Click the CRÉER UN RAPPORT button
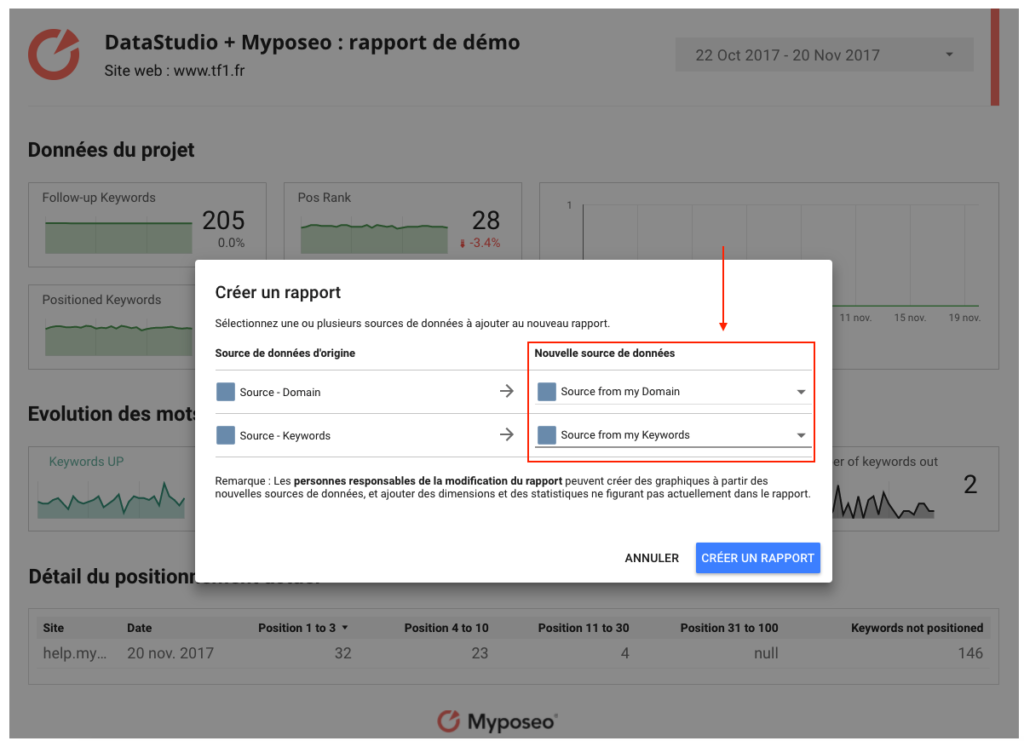This screenshot has height=741, width=1024. (x=758, y=558)
